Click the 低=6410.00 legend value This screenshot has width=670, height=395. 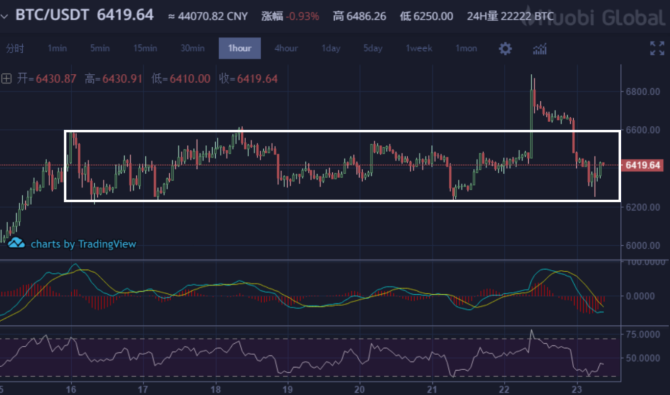[181, 79]
